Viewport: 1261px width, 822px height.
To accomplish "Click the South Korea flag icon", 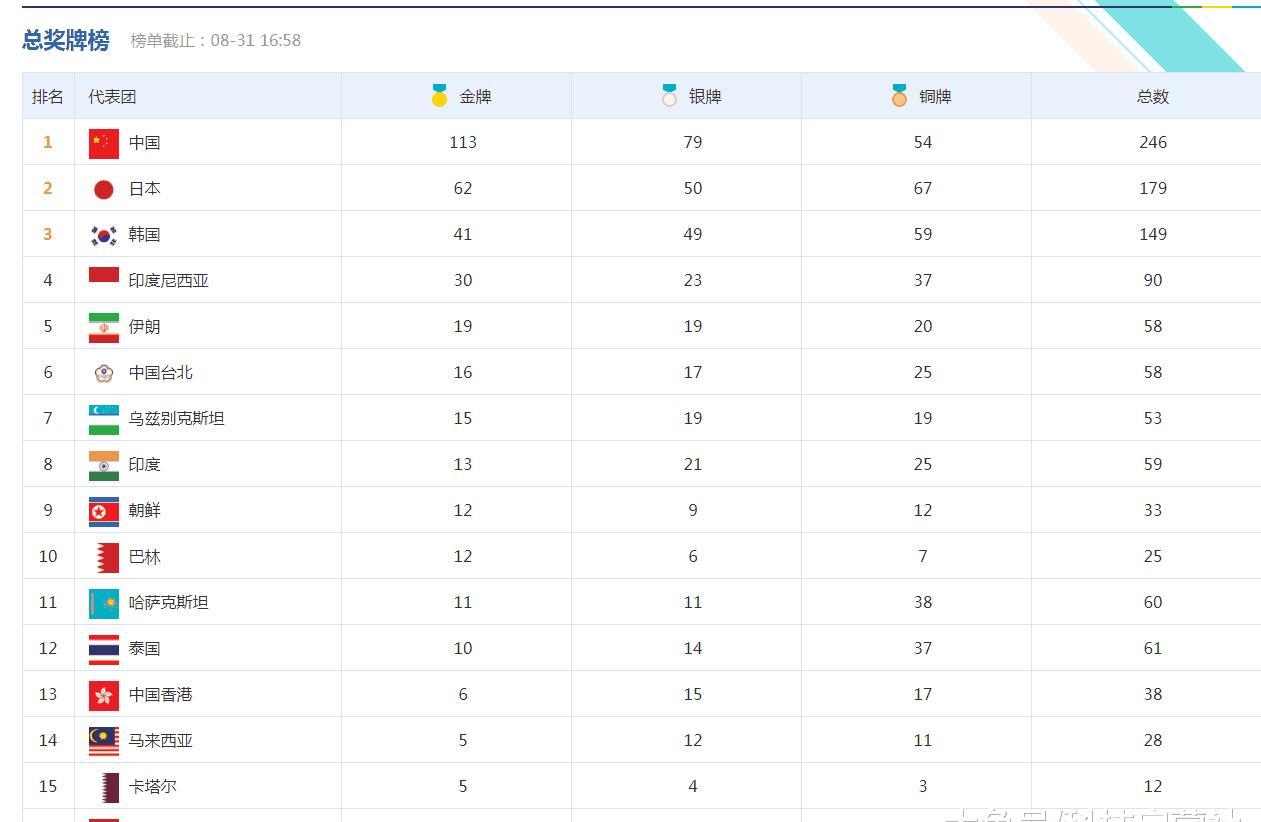I will coord(103,235).
